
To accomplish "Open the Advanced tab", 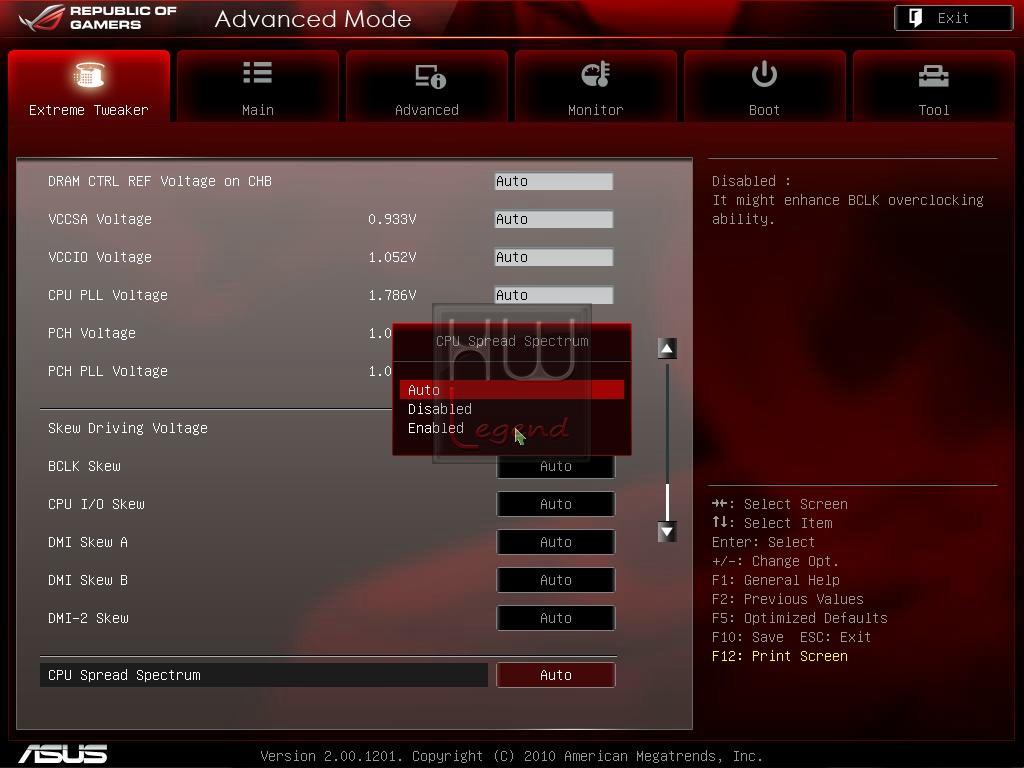I will (x=427, y=86).
